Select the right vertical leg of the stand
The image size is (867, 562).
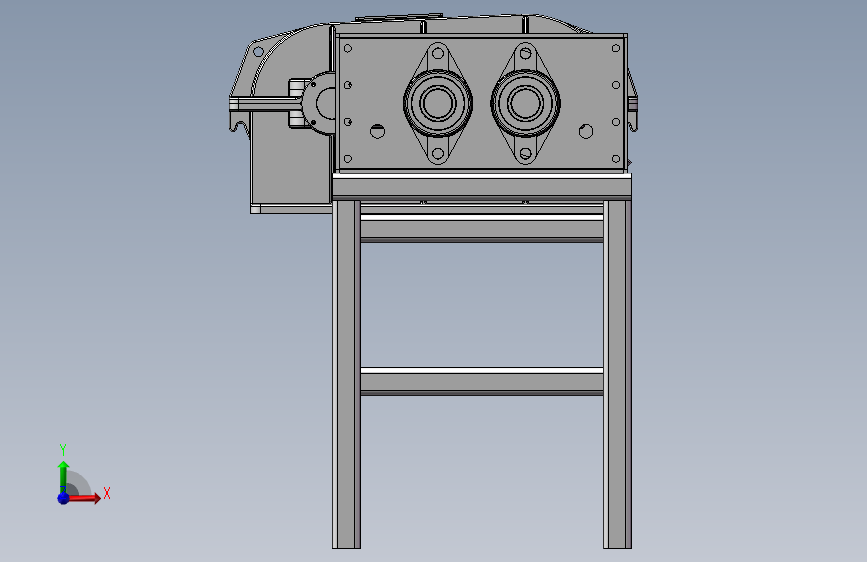coord(617,374)
